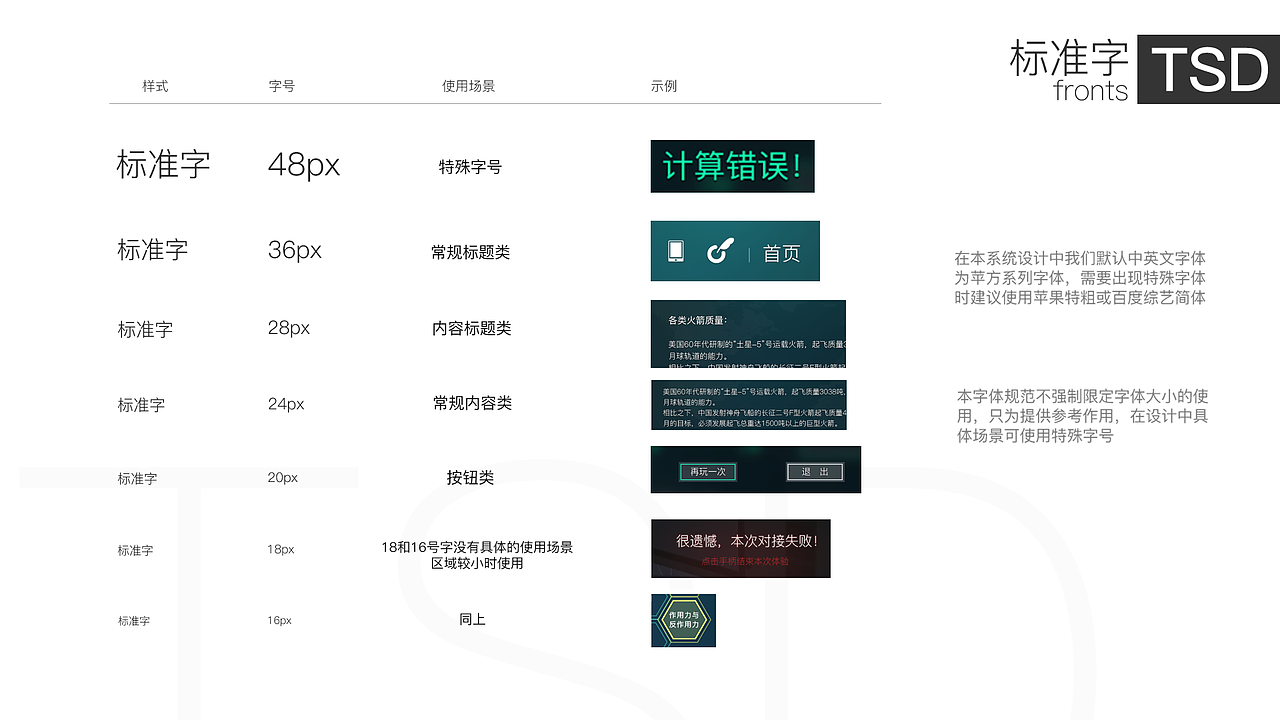This screenshot has height=720, width=1280.
Task: Select the 按钮类 usage label
Action: [x=470, y=478]
